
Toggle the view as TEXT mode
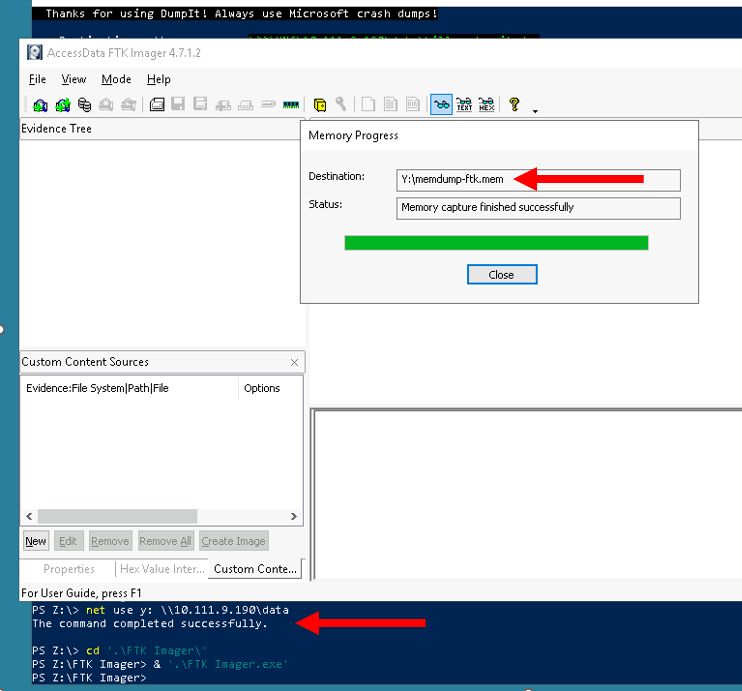coord(464,104)
